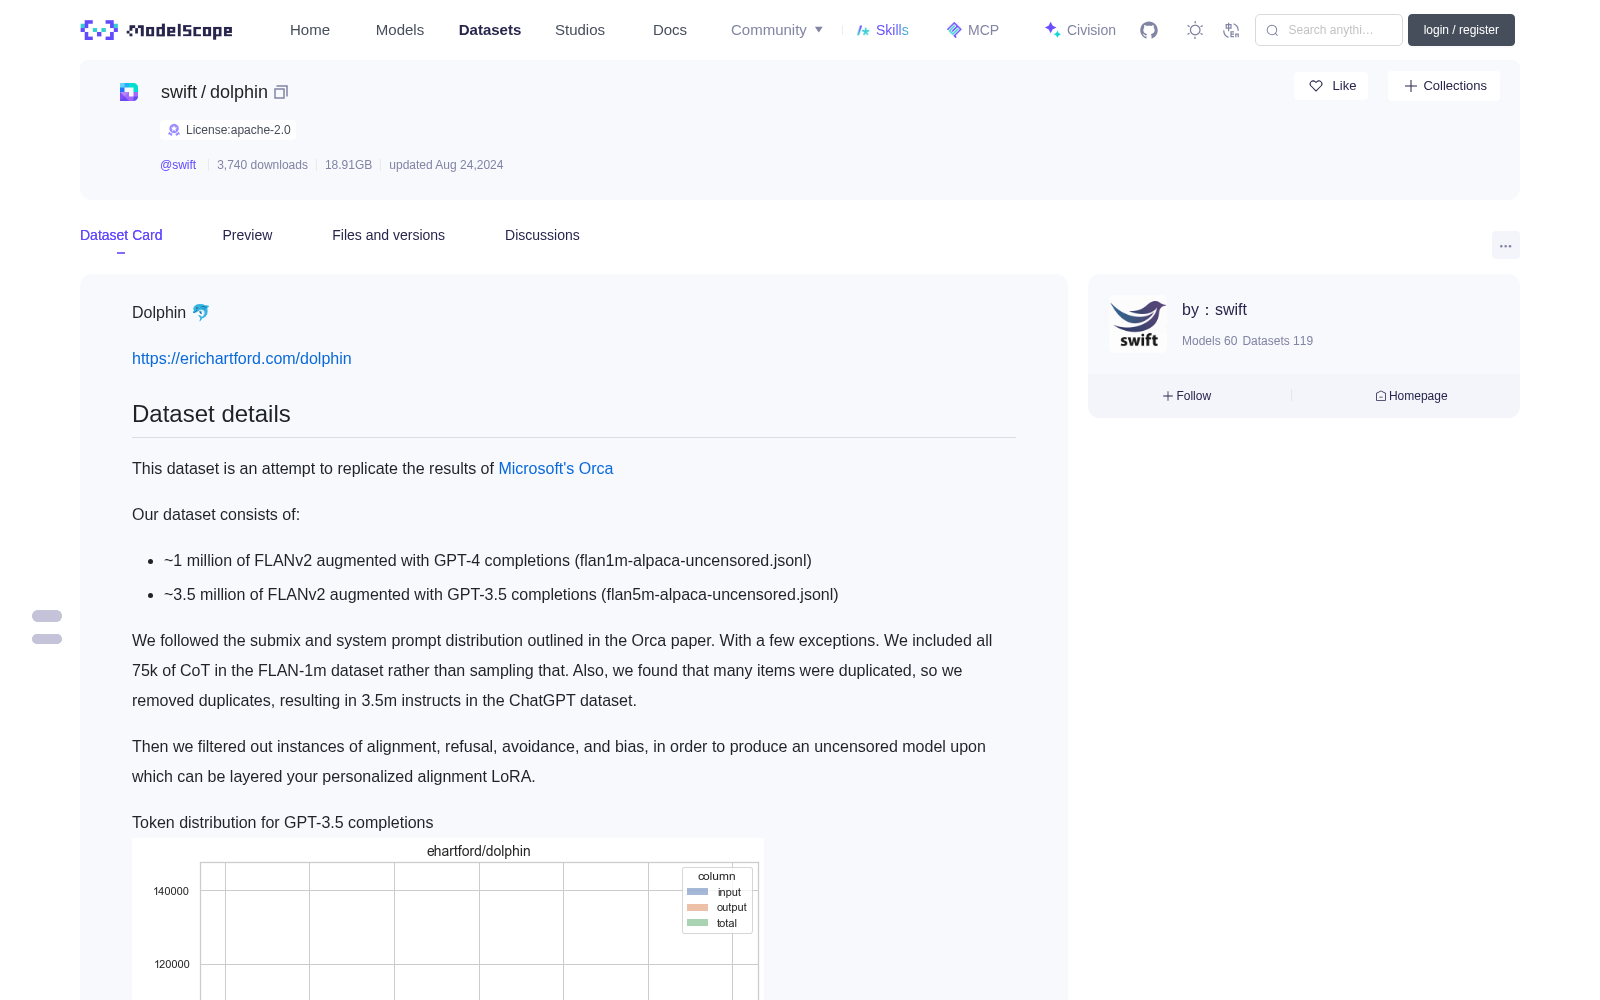Open the Discussions tab
This screenshot has width=1600, height=1000.
coord(542,235)
